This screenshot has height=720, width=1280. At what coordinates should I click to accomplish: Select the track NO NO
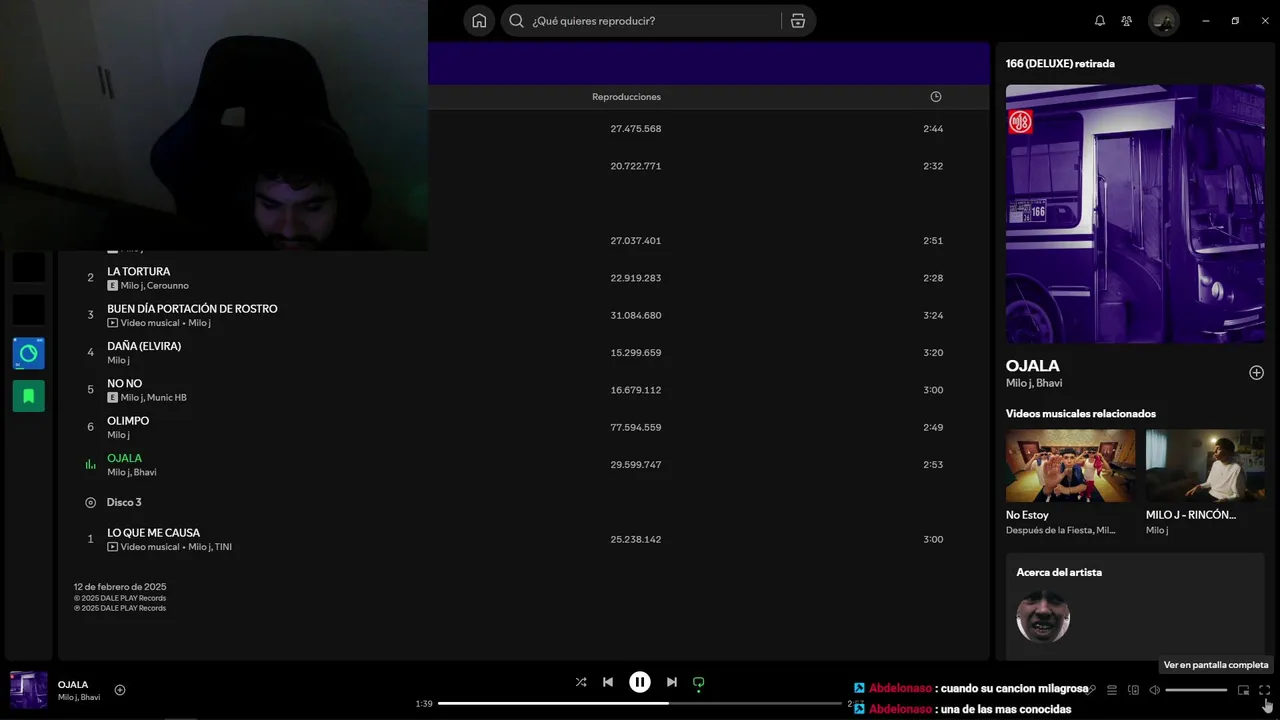pos(124,383)
